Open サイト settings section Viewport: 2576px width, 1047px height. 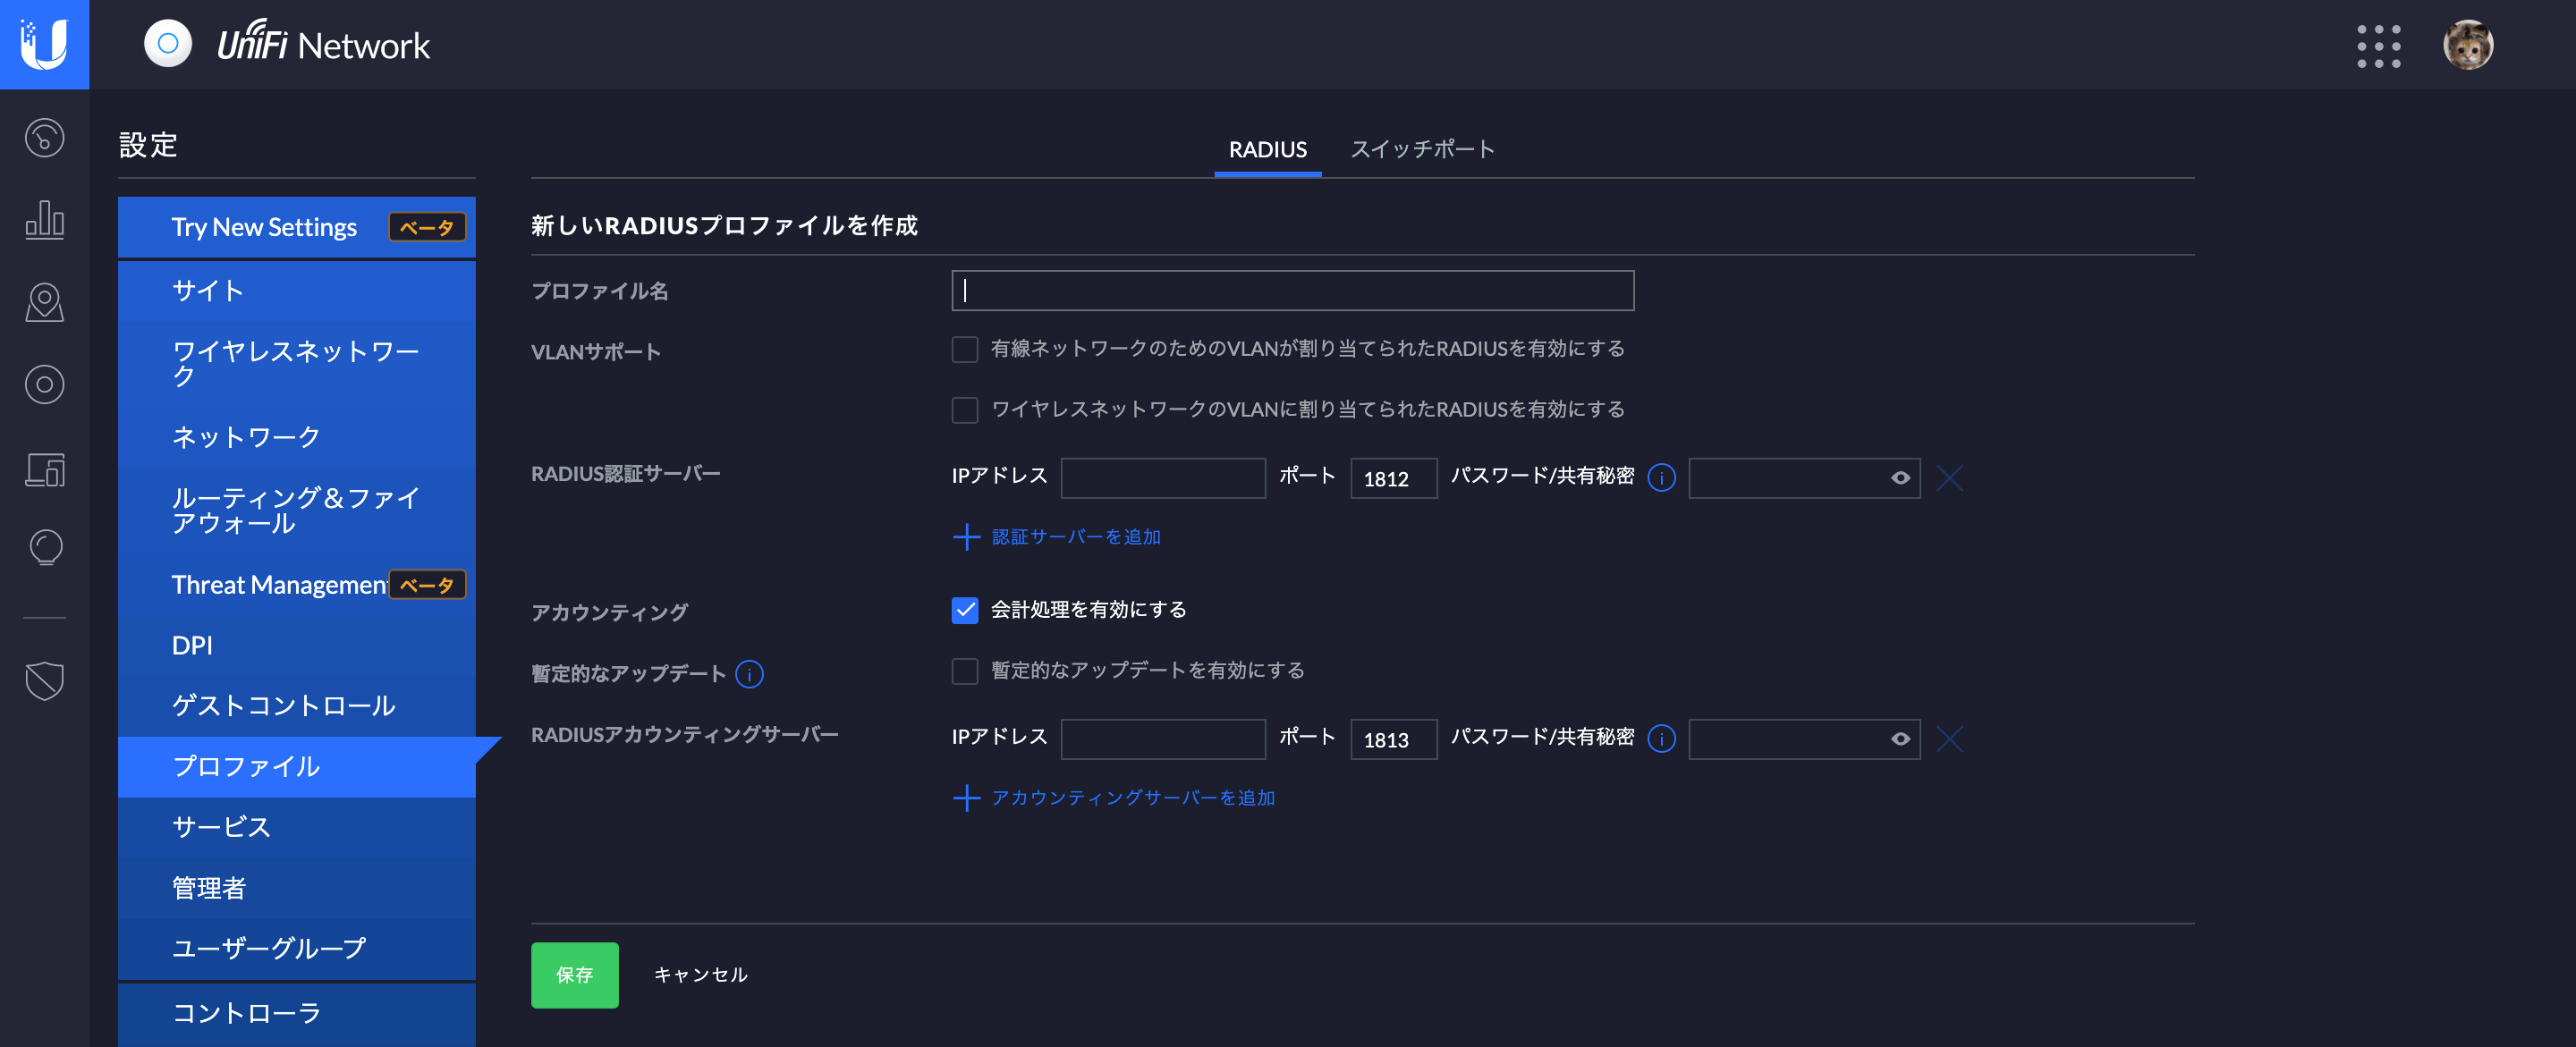pos(296,291)
